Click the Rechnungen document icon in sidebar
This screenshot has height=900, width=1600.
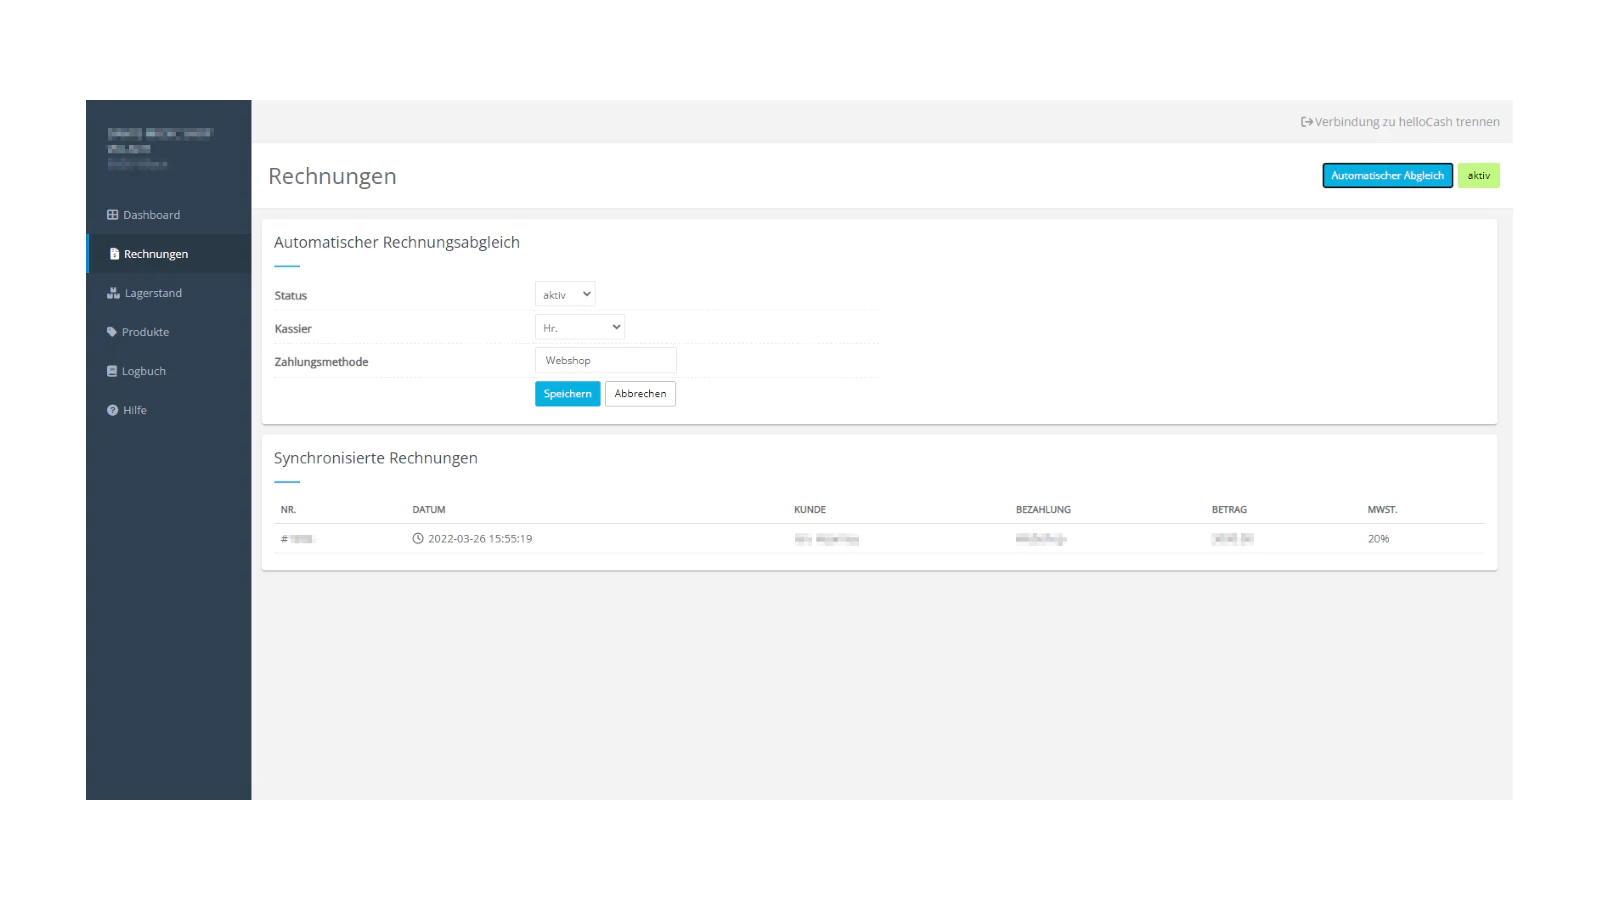pyautogui.click(x=114, y=254)
